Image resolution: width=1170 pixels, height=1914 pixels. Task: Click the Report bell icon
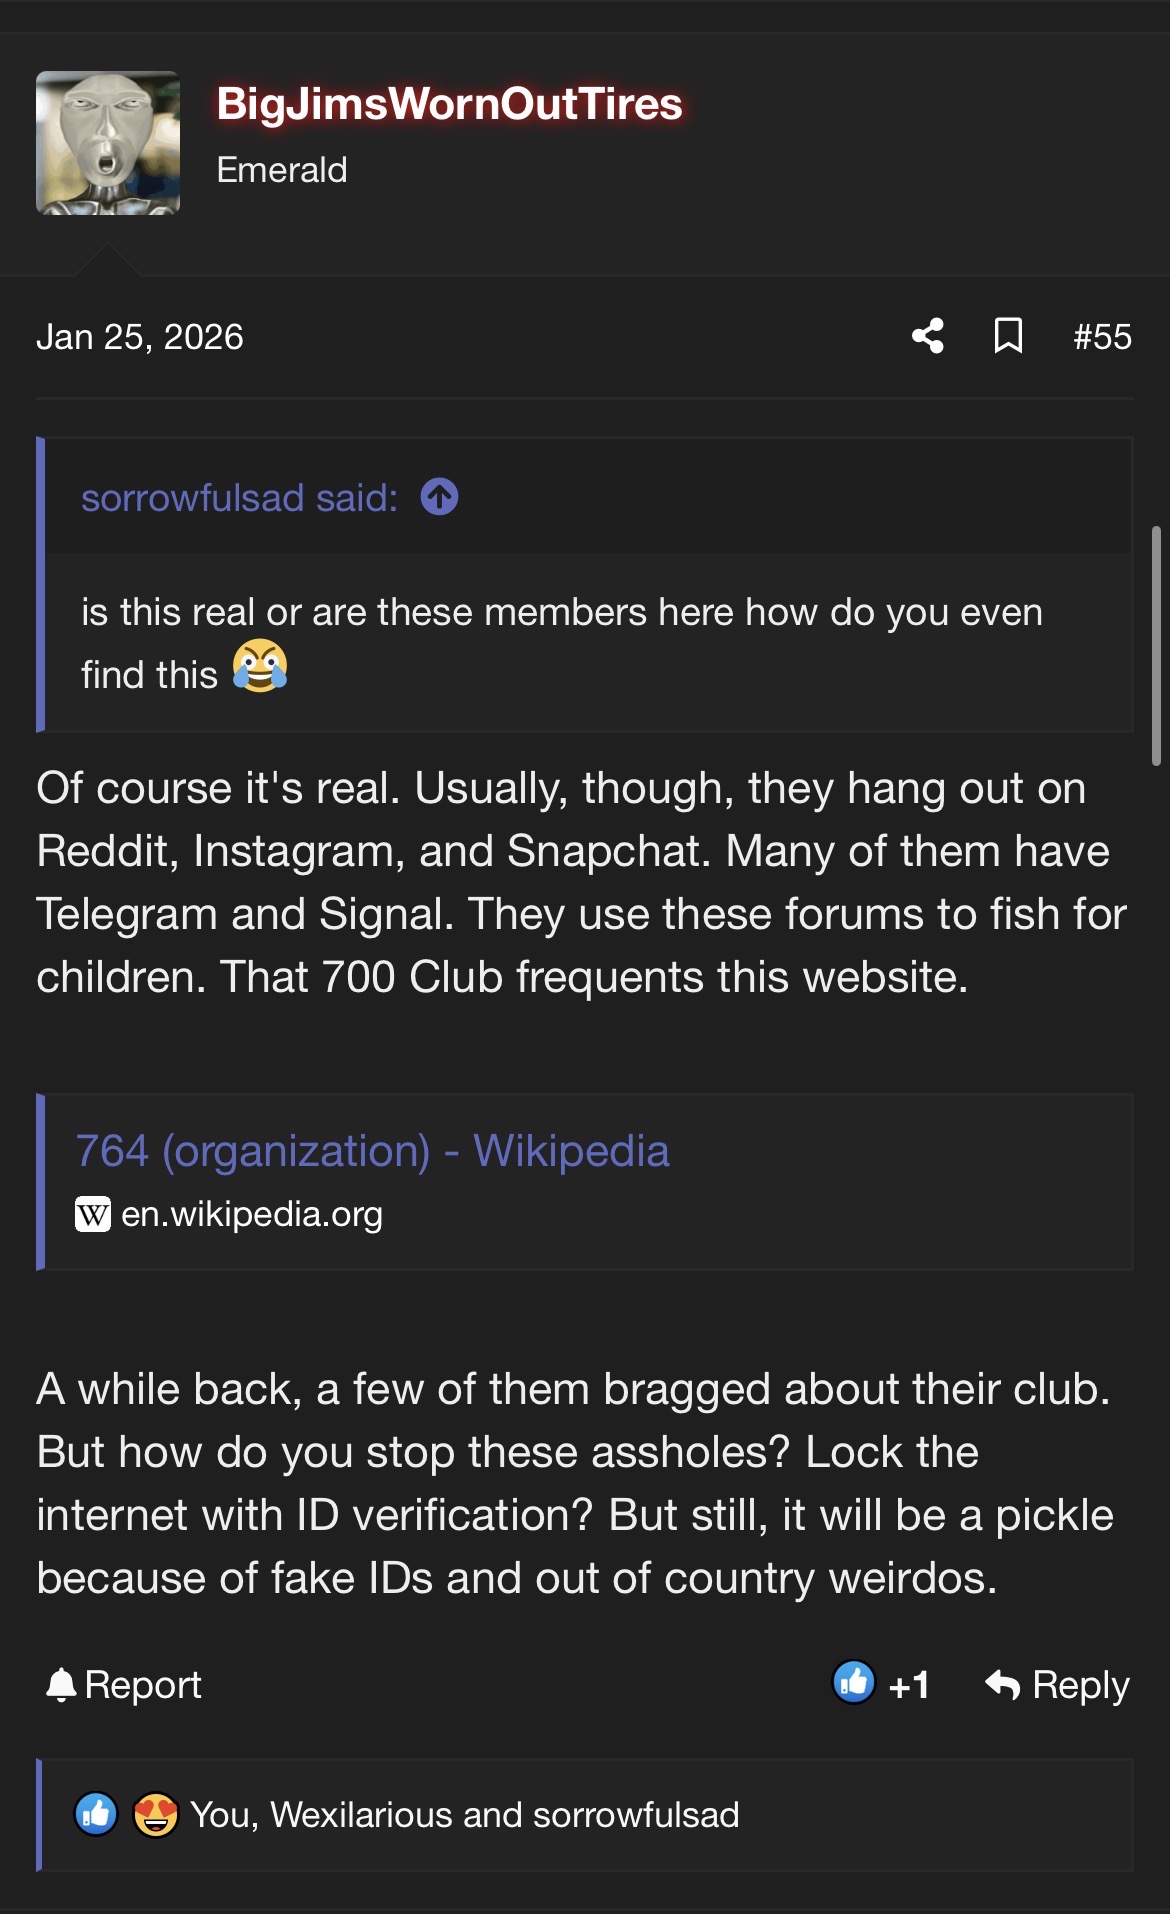(61, 1685)
